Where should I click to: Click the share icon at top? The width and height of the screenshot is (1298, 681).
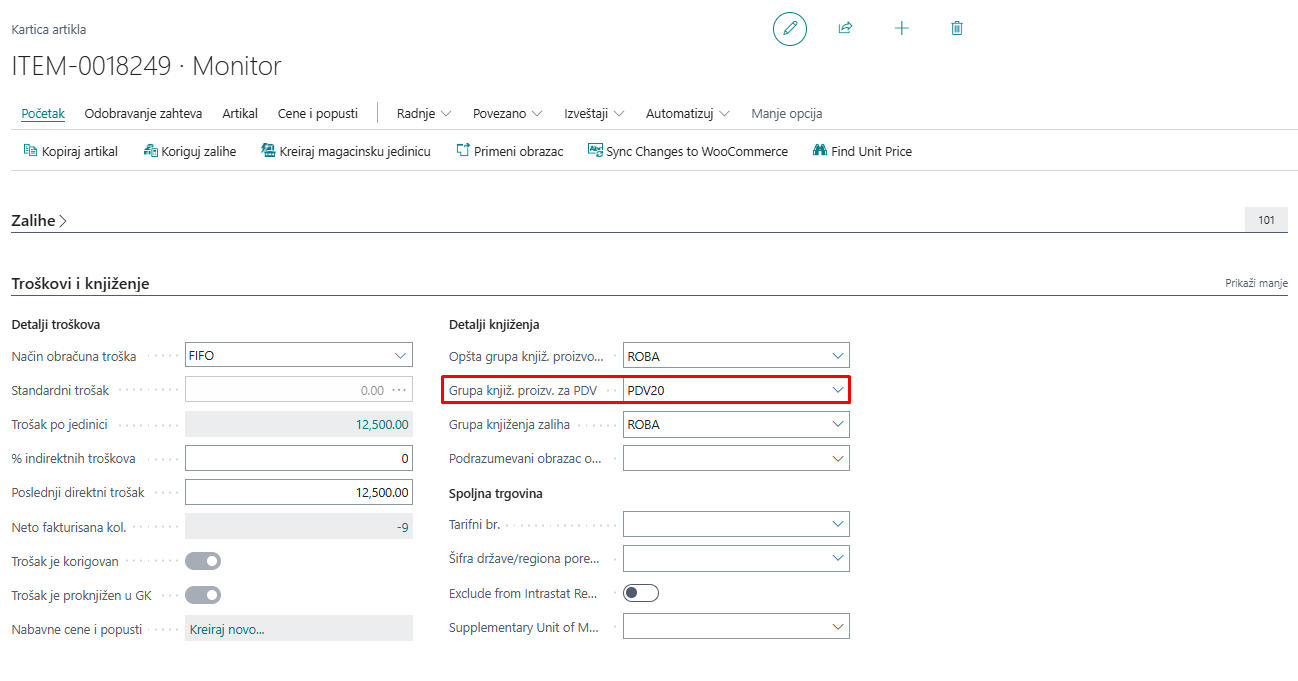tap(845, 28)
